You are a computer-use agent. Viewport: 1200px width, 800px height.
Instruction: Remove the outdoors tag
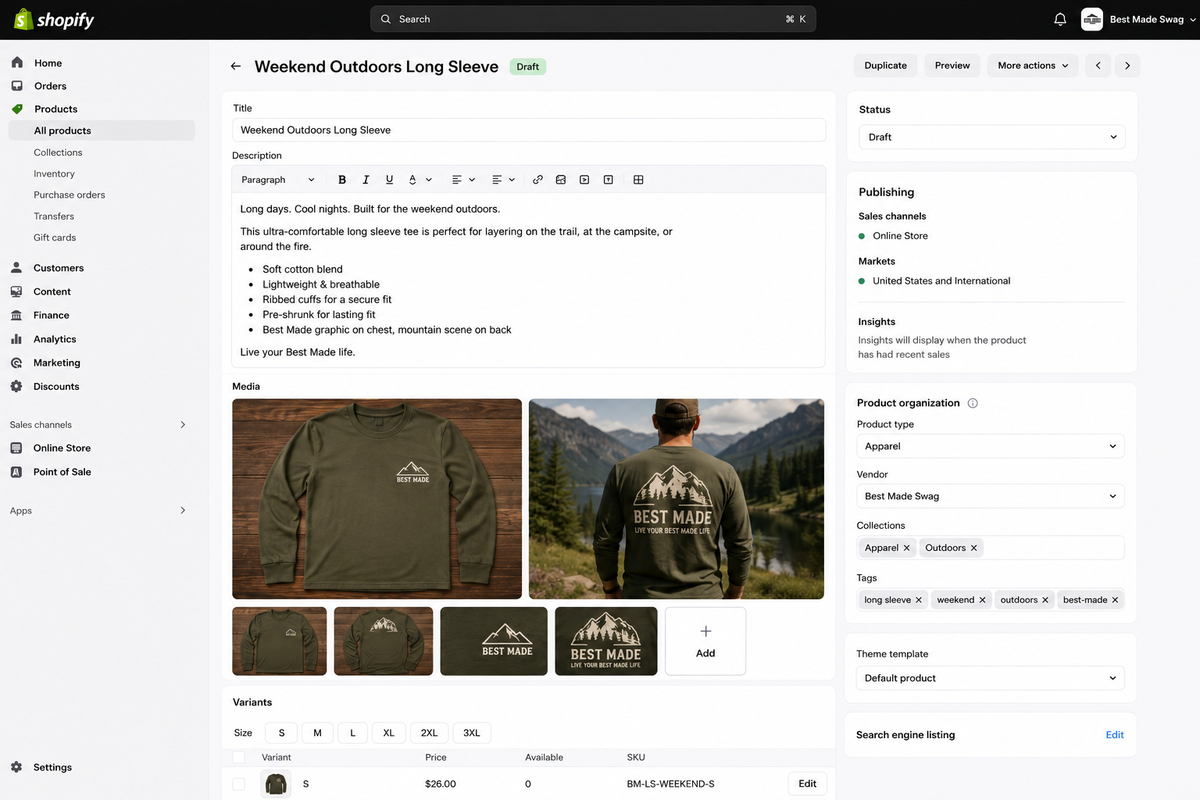point(1045,600)
